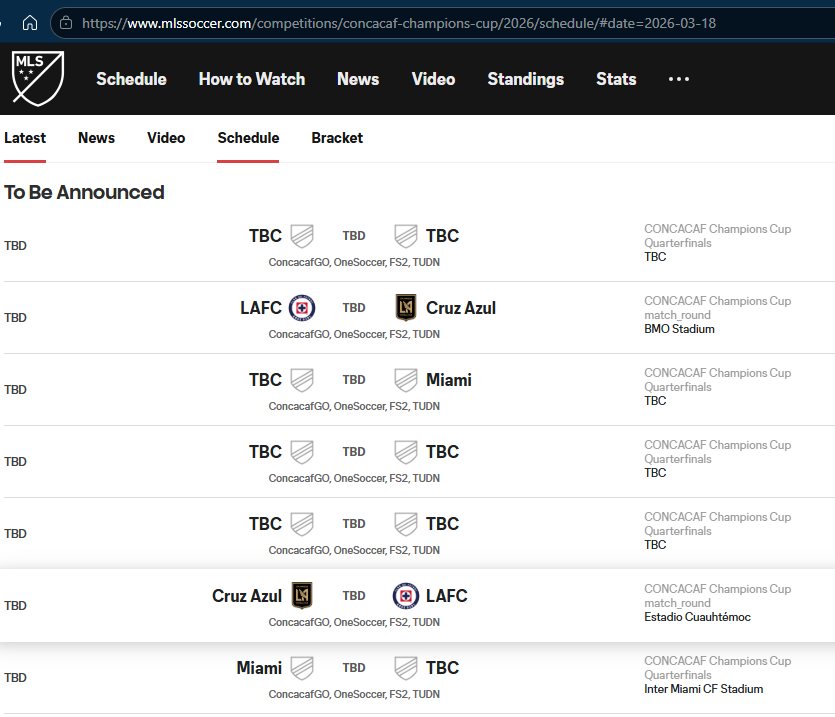Viewport: 835px width, 717px height.
Task: Go to Stats page
Action: pos(616,79)
